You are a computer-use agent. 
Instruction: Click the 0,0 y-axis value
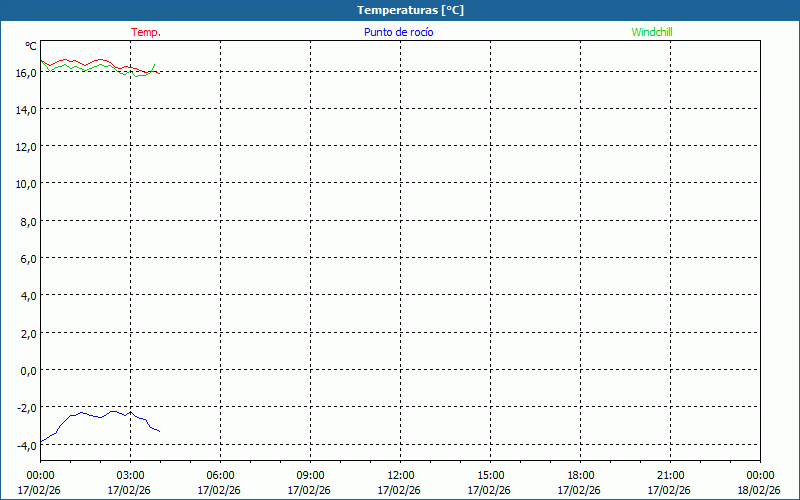(28, 371)
